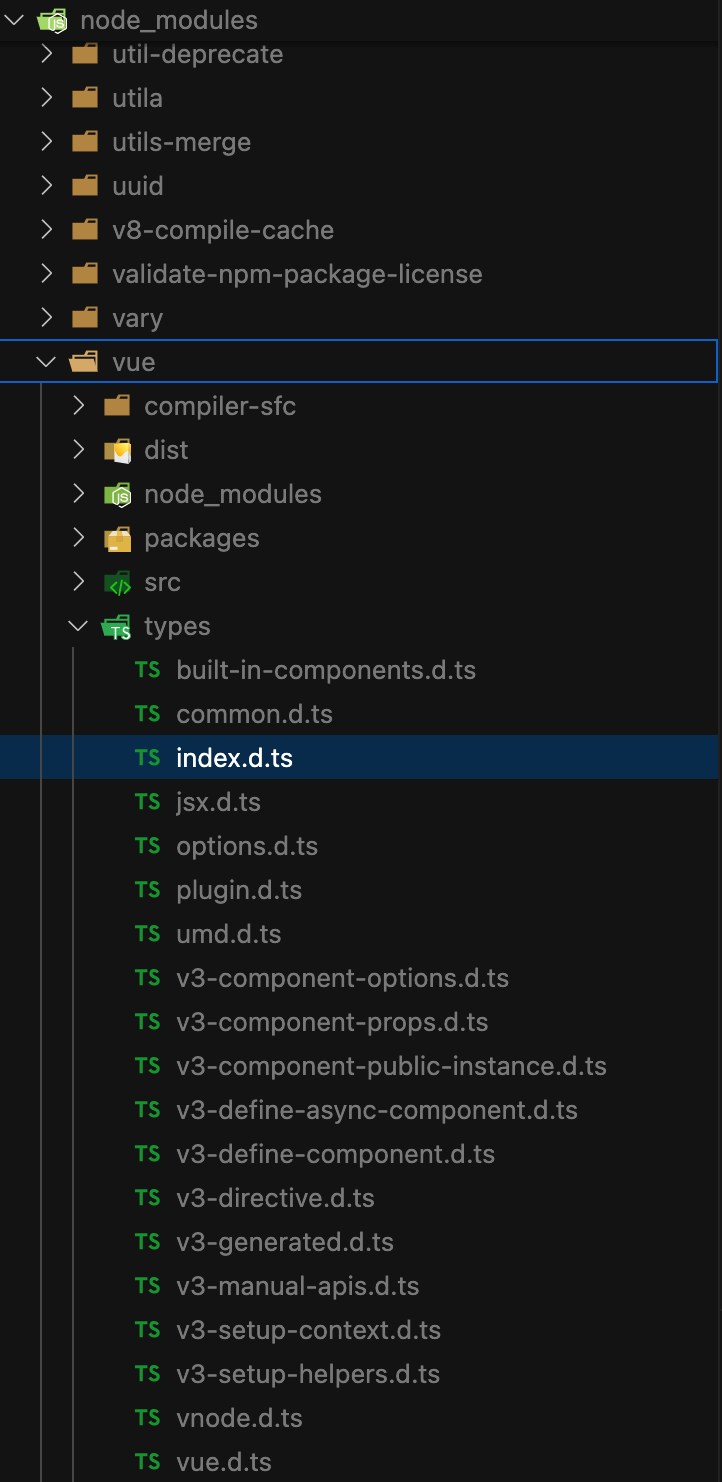Expand the uuid folder chevron
The image size is (722, 1482).
click(x=46, y=186)
